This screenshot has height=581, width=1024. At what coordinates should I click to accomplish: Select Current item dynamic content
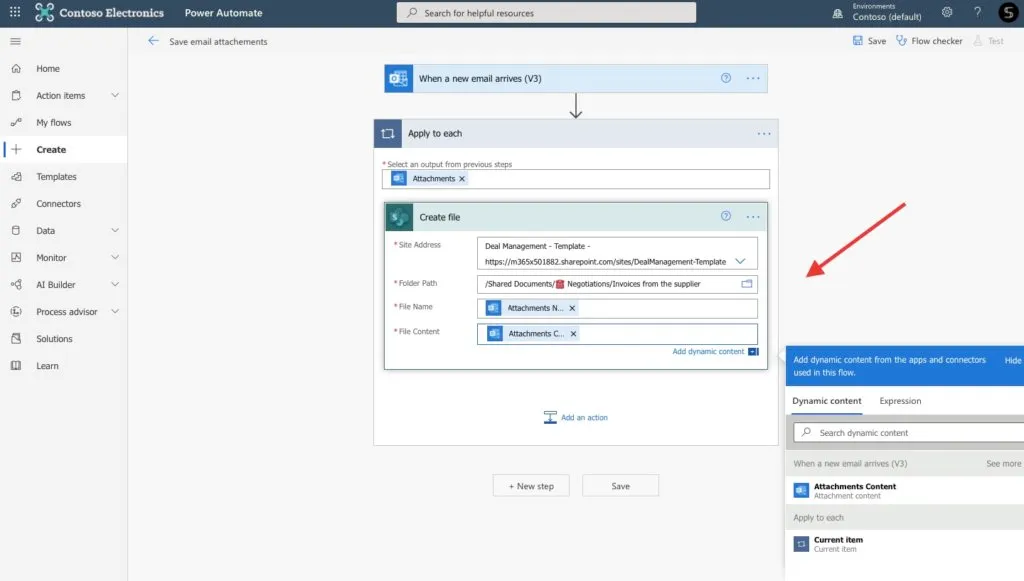(x=904, y=544)
